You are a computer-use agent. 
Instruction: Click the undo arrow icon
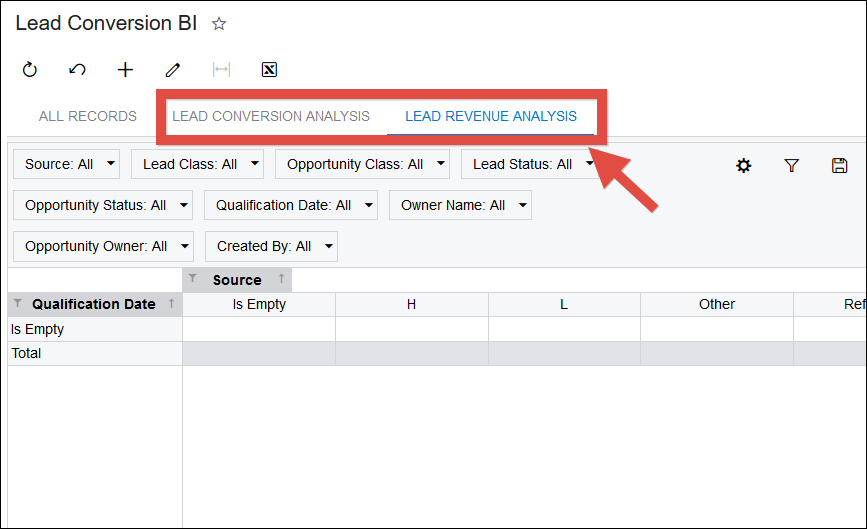77,70
